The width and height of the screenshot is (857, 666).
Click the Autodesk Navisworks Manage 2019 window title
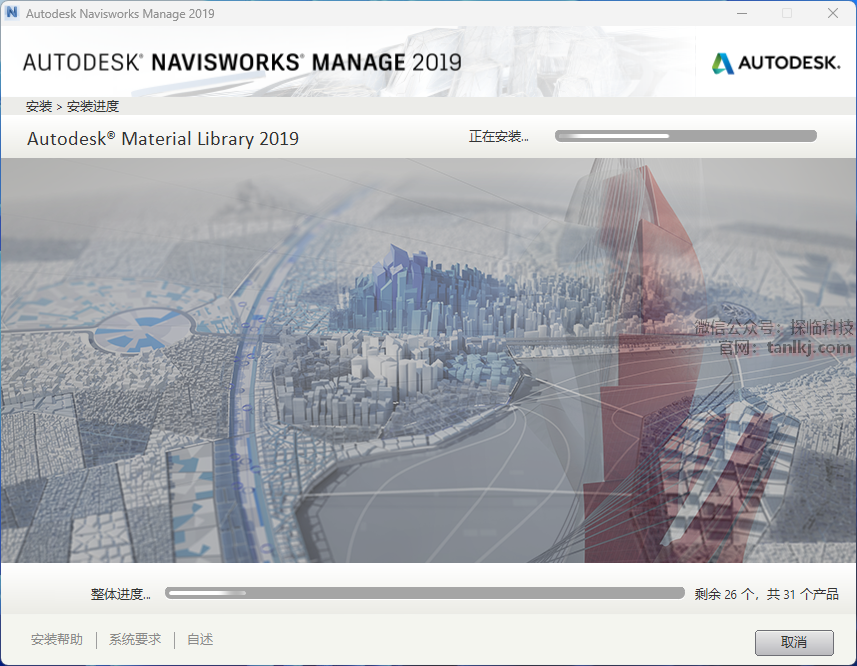[x=120, y=14]
